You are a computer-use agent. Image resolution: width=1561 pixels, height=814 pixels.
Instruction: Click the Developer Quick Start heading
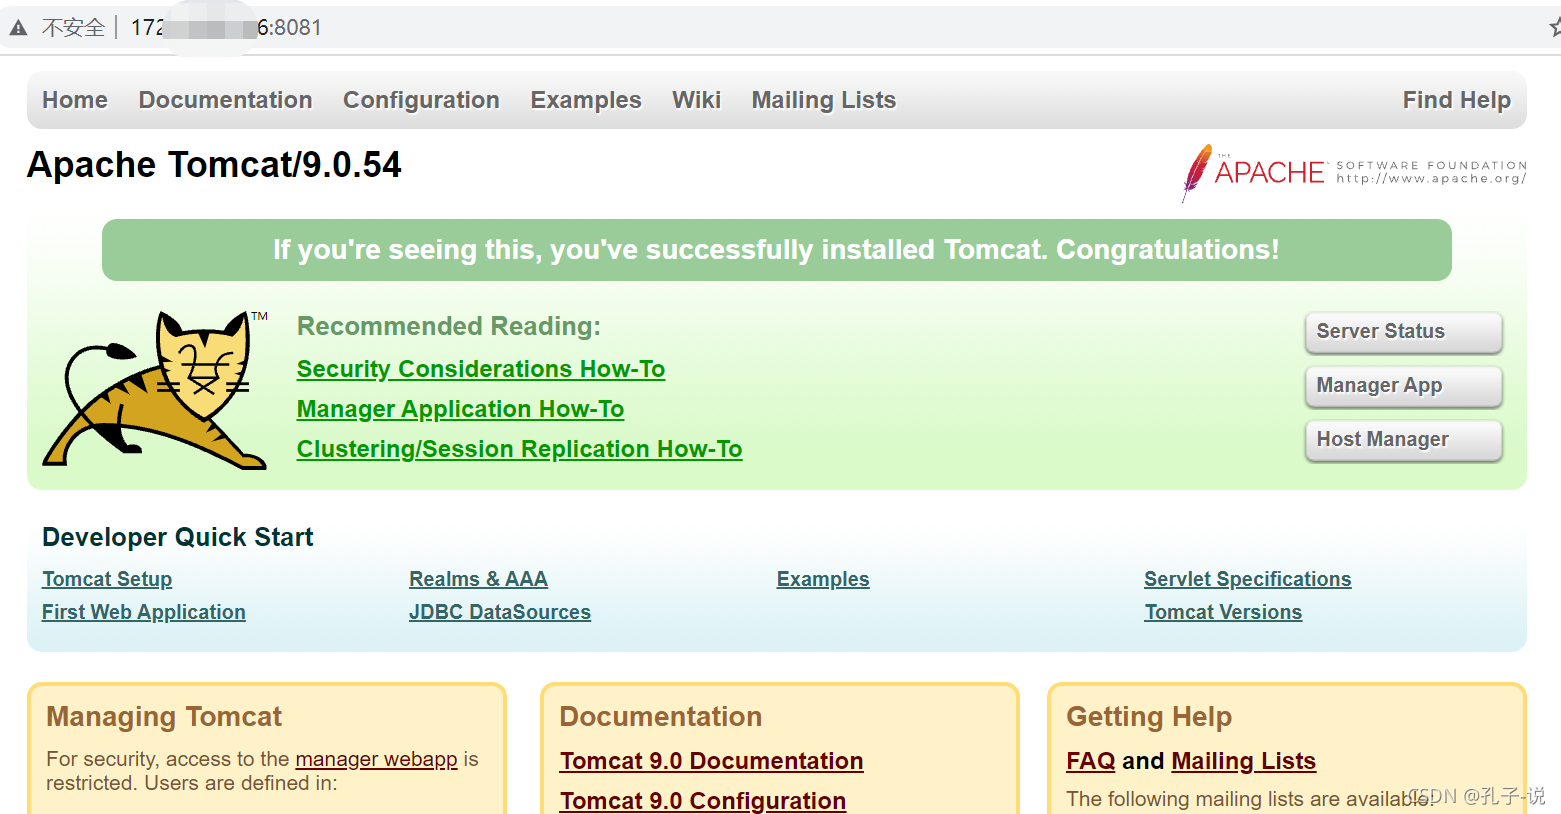click(178, 537)
